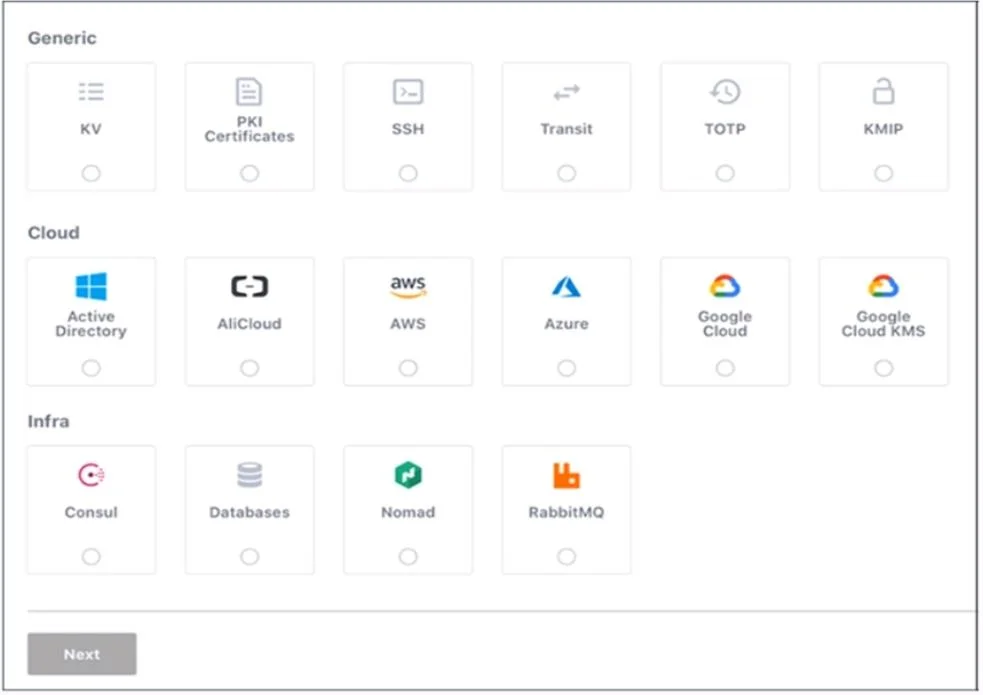Click the Google Cloud KMS logo
Image resolution: width=983 pixels, height=695 pixels.
pos(883,286)
